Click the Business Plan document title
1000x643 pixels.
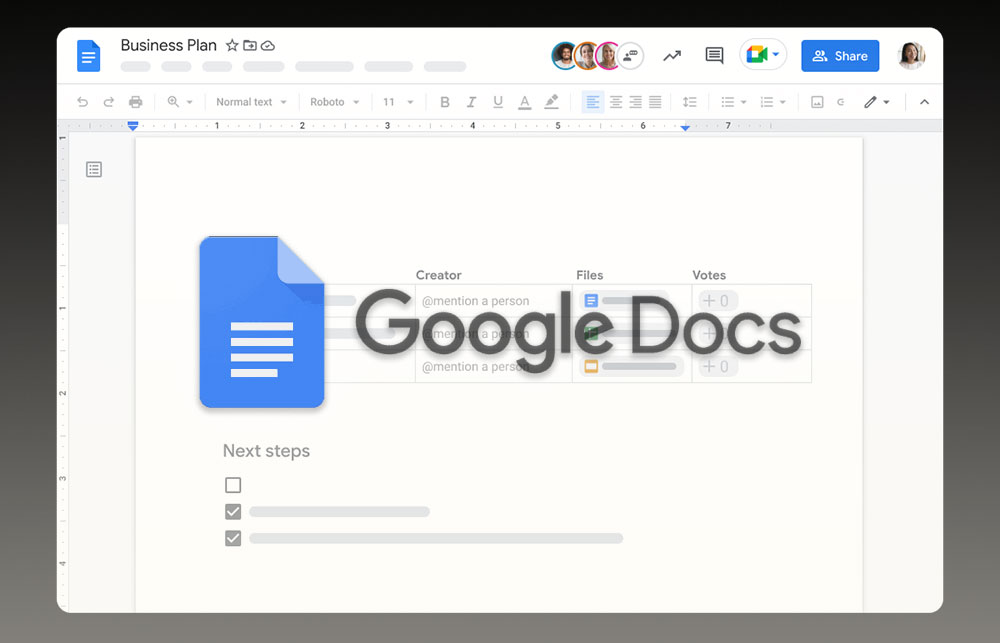point(168,46)
